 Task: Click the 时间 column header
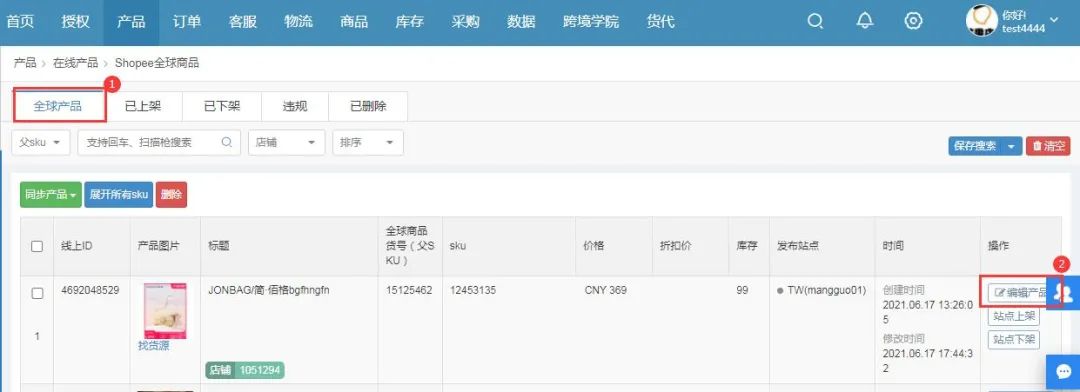893,246
